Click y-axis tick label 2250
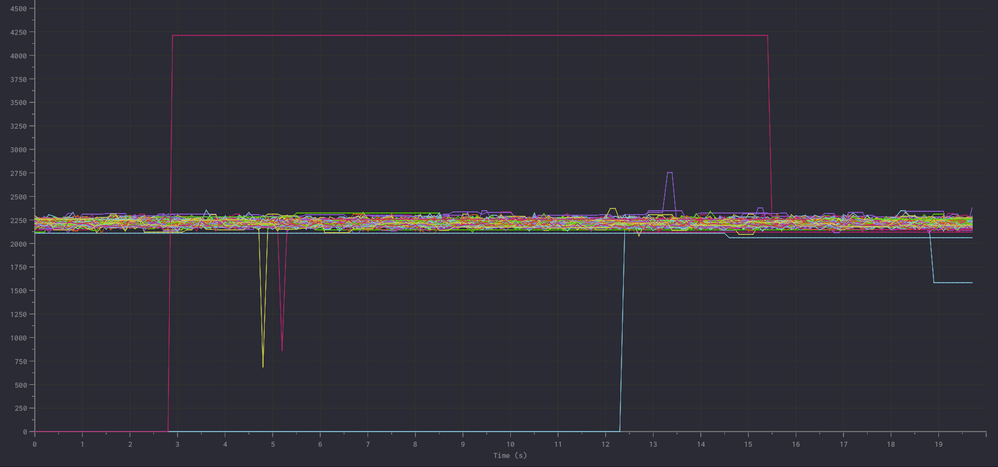998x467 pixels. click(x=18, y=221)
